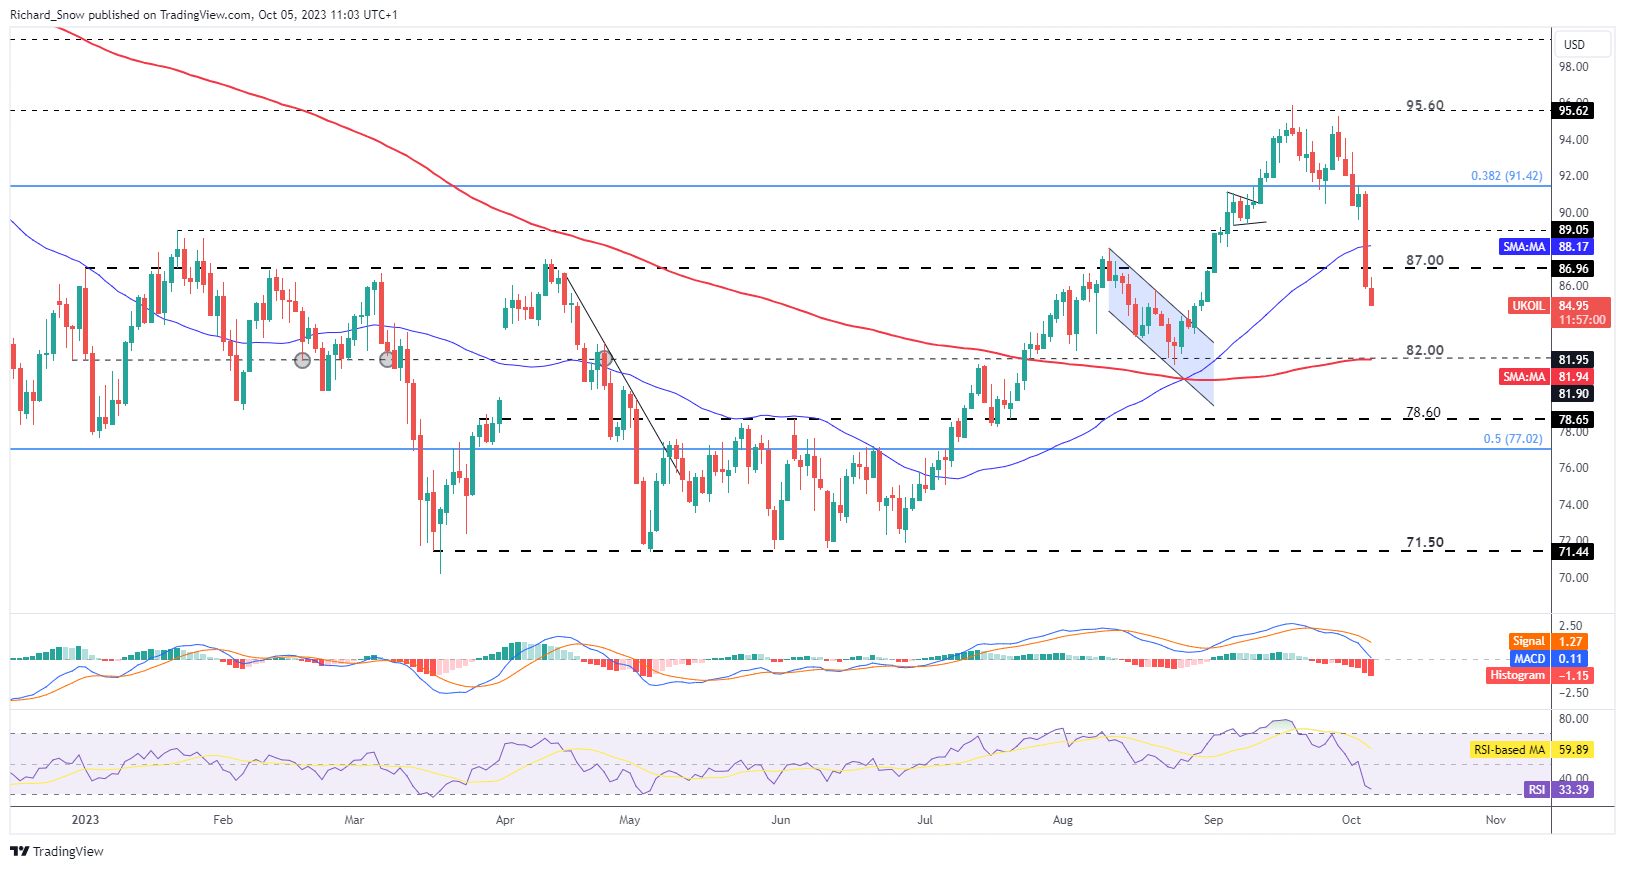Click the purple RSI label
Screen dimensions: 1625x869
click(x=1537, y=790)
